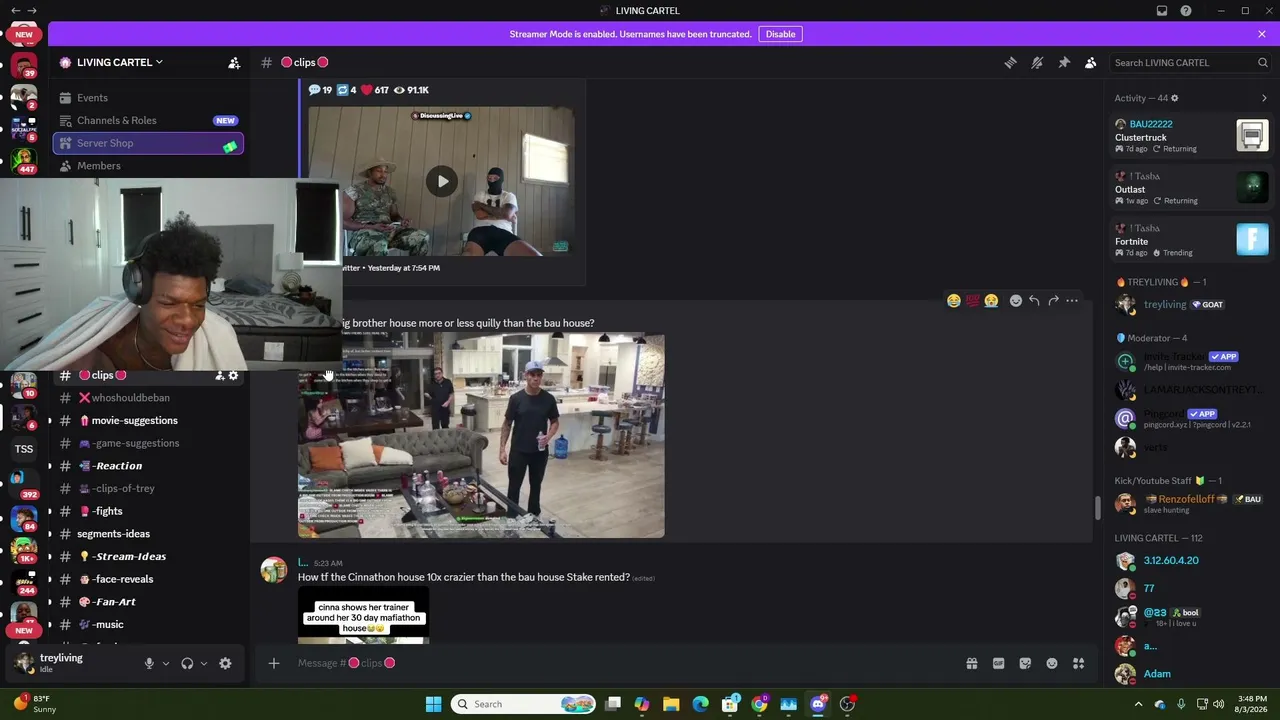Click member Adam in member list
This screenshot has width=1280, height=720.
tap(1191, 674)
